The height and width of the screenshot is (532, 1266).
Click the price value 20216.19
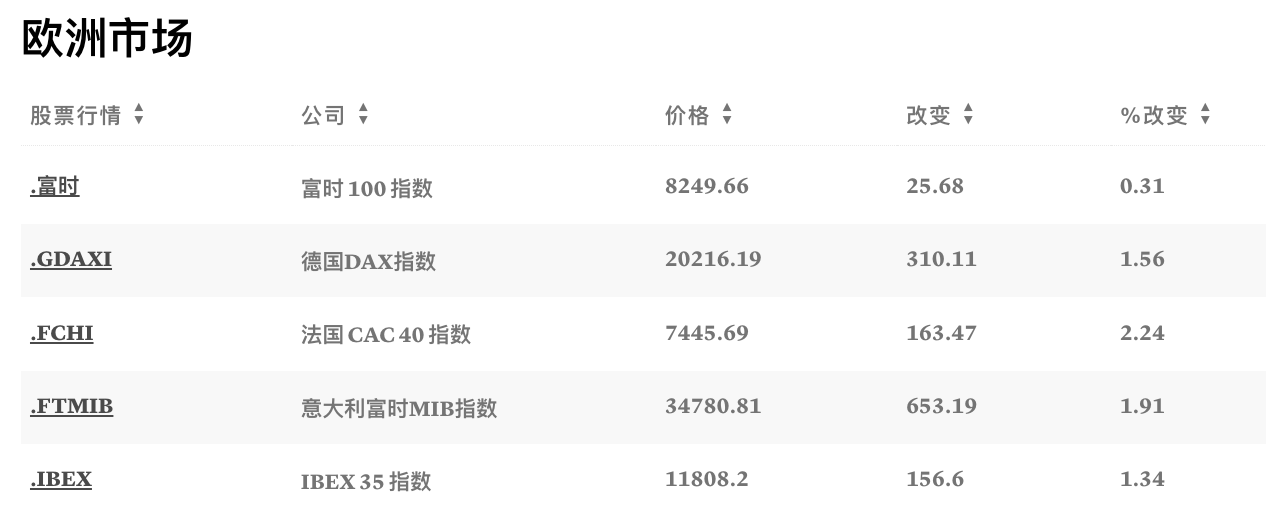[713, 260]
